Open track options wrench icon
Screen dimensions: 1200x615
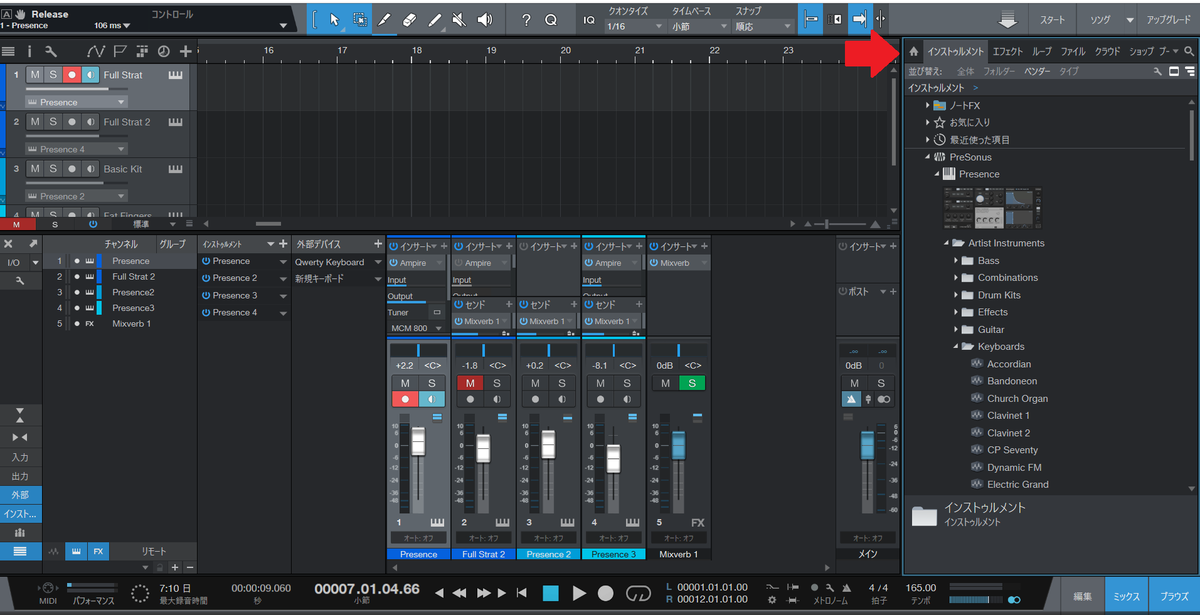[x=51, y=51]
